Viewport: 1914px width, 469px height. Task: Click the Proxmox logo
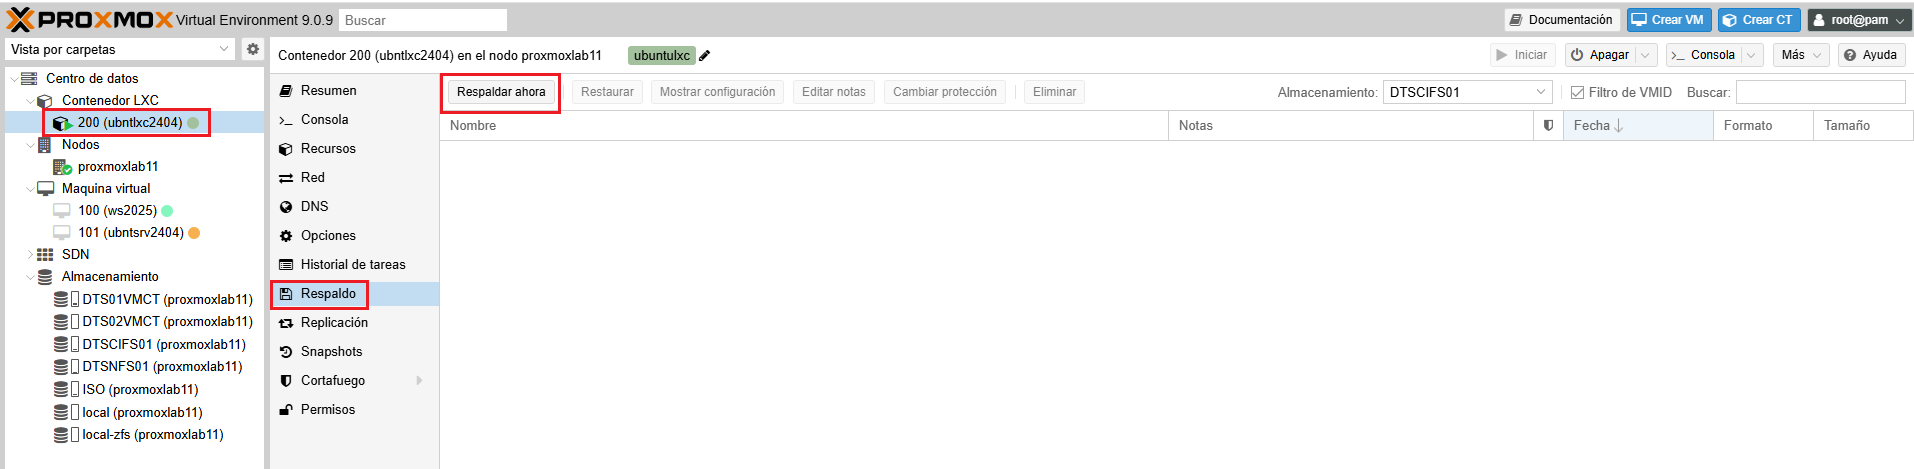(90, 20)
